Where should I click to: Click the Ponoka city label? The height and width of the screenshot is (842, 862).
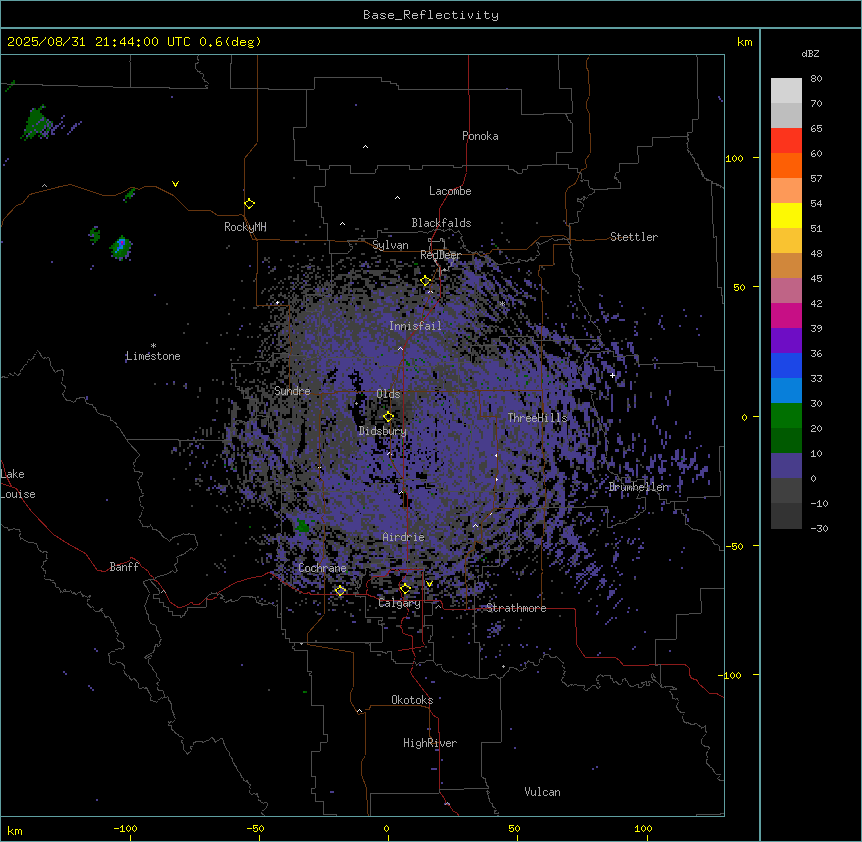[x=480, y=136]
